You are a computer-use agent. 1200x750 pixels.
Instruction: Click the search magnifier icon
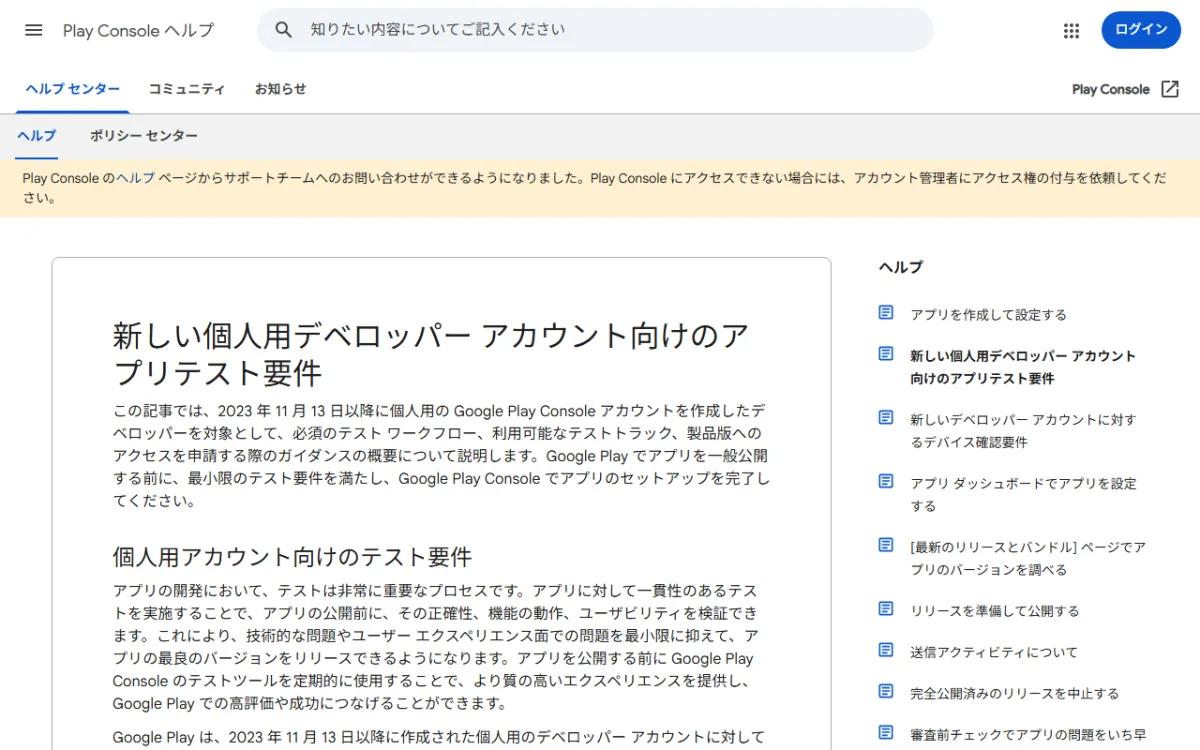pyautogui.click(x=284, y=30)
